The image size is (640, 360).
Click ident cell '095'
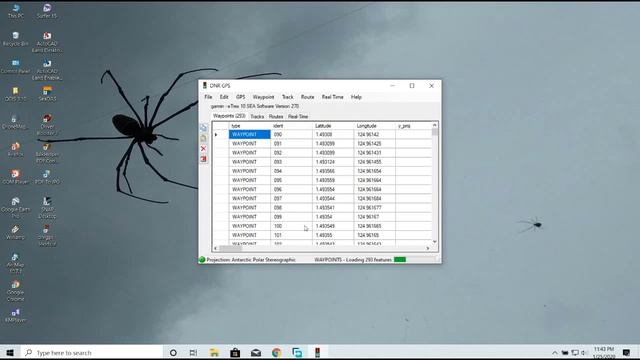[291, 180]
